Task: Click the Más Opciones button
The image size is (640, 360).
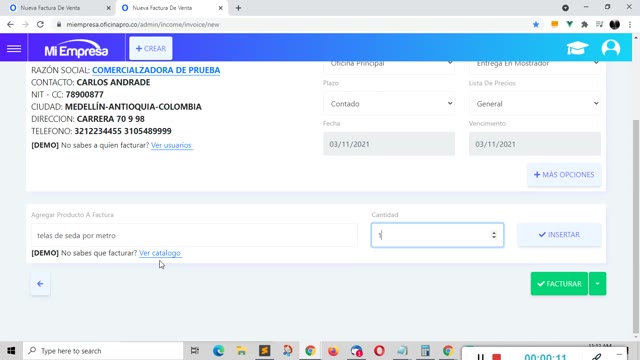Action: (564, 175)
